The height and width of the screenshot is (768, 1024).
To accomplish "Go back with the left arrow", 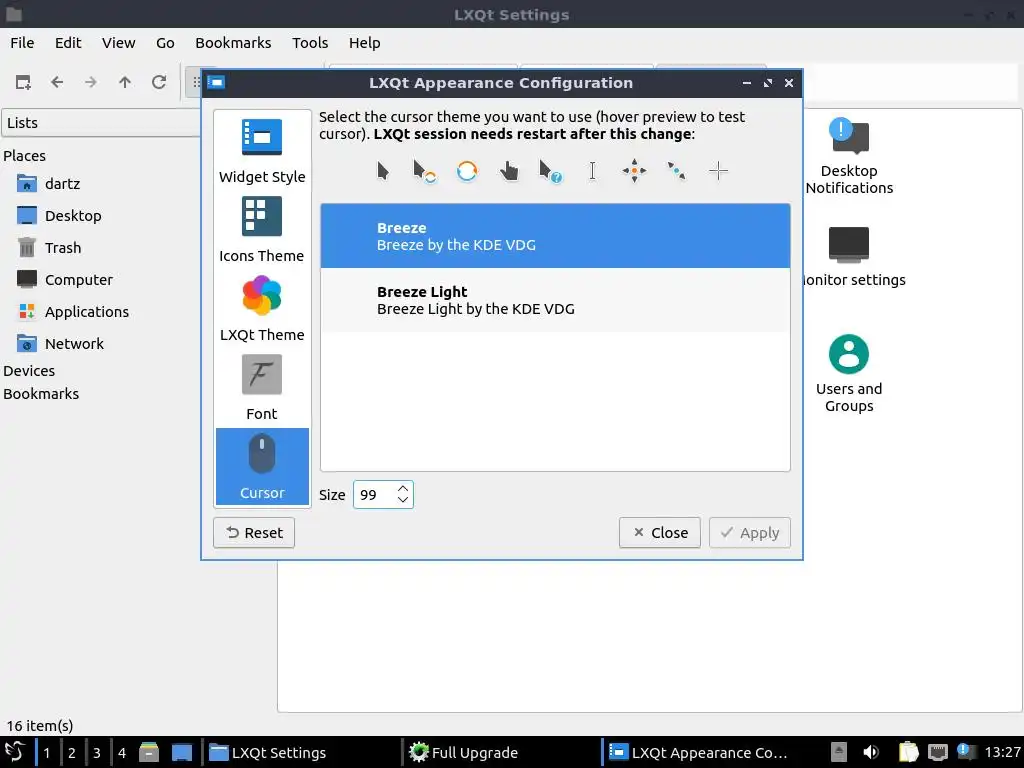I will [x=57, y=82].
